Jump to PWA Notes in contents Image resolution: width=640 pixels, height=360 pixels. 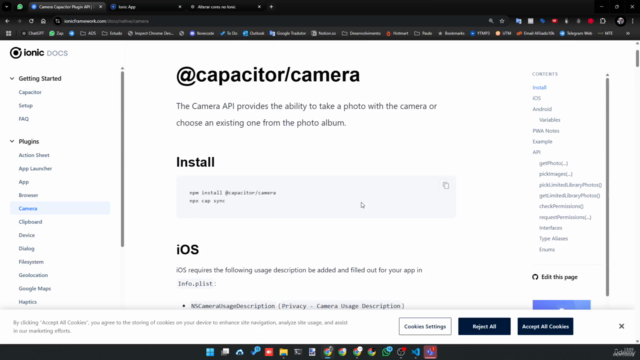pyautogui.click(x=546, y=131)
